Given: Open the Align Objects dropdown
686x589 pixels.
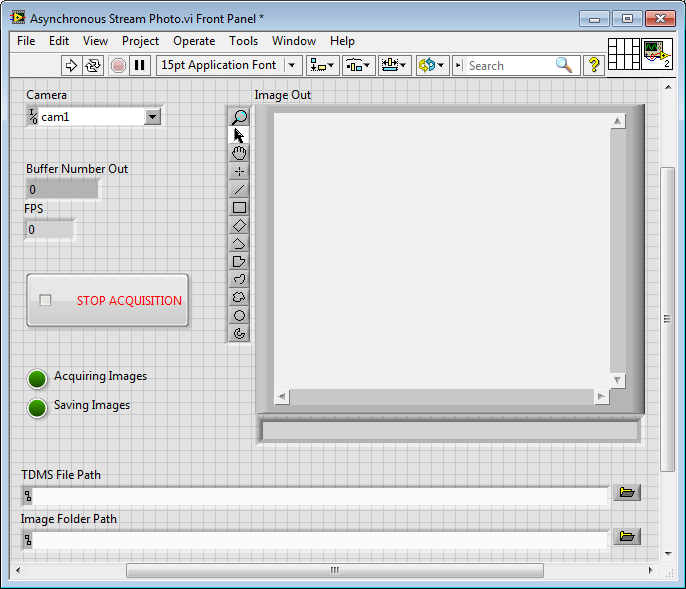Looking at the screenshot, I should pyautogui.click(x=322, y=65).
